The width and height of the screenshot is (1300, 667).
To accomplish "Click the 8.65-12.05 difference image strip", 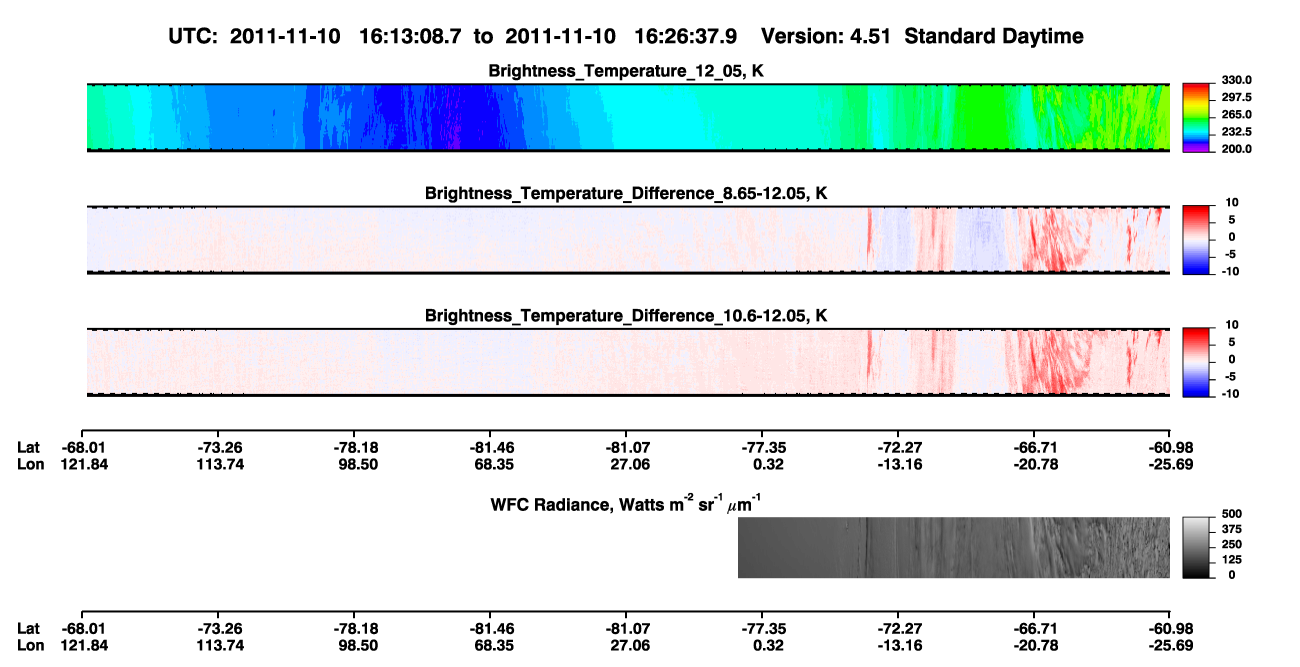I will pos(628,240).
